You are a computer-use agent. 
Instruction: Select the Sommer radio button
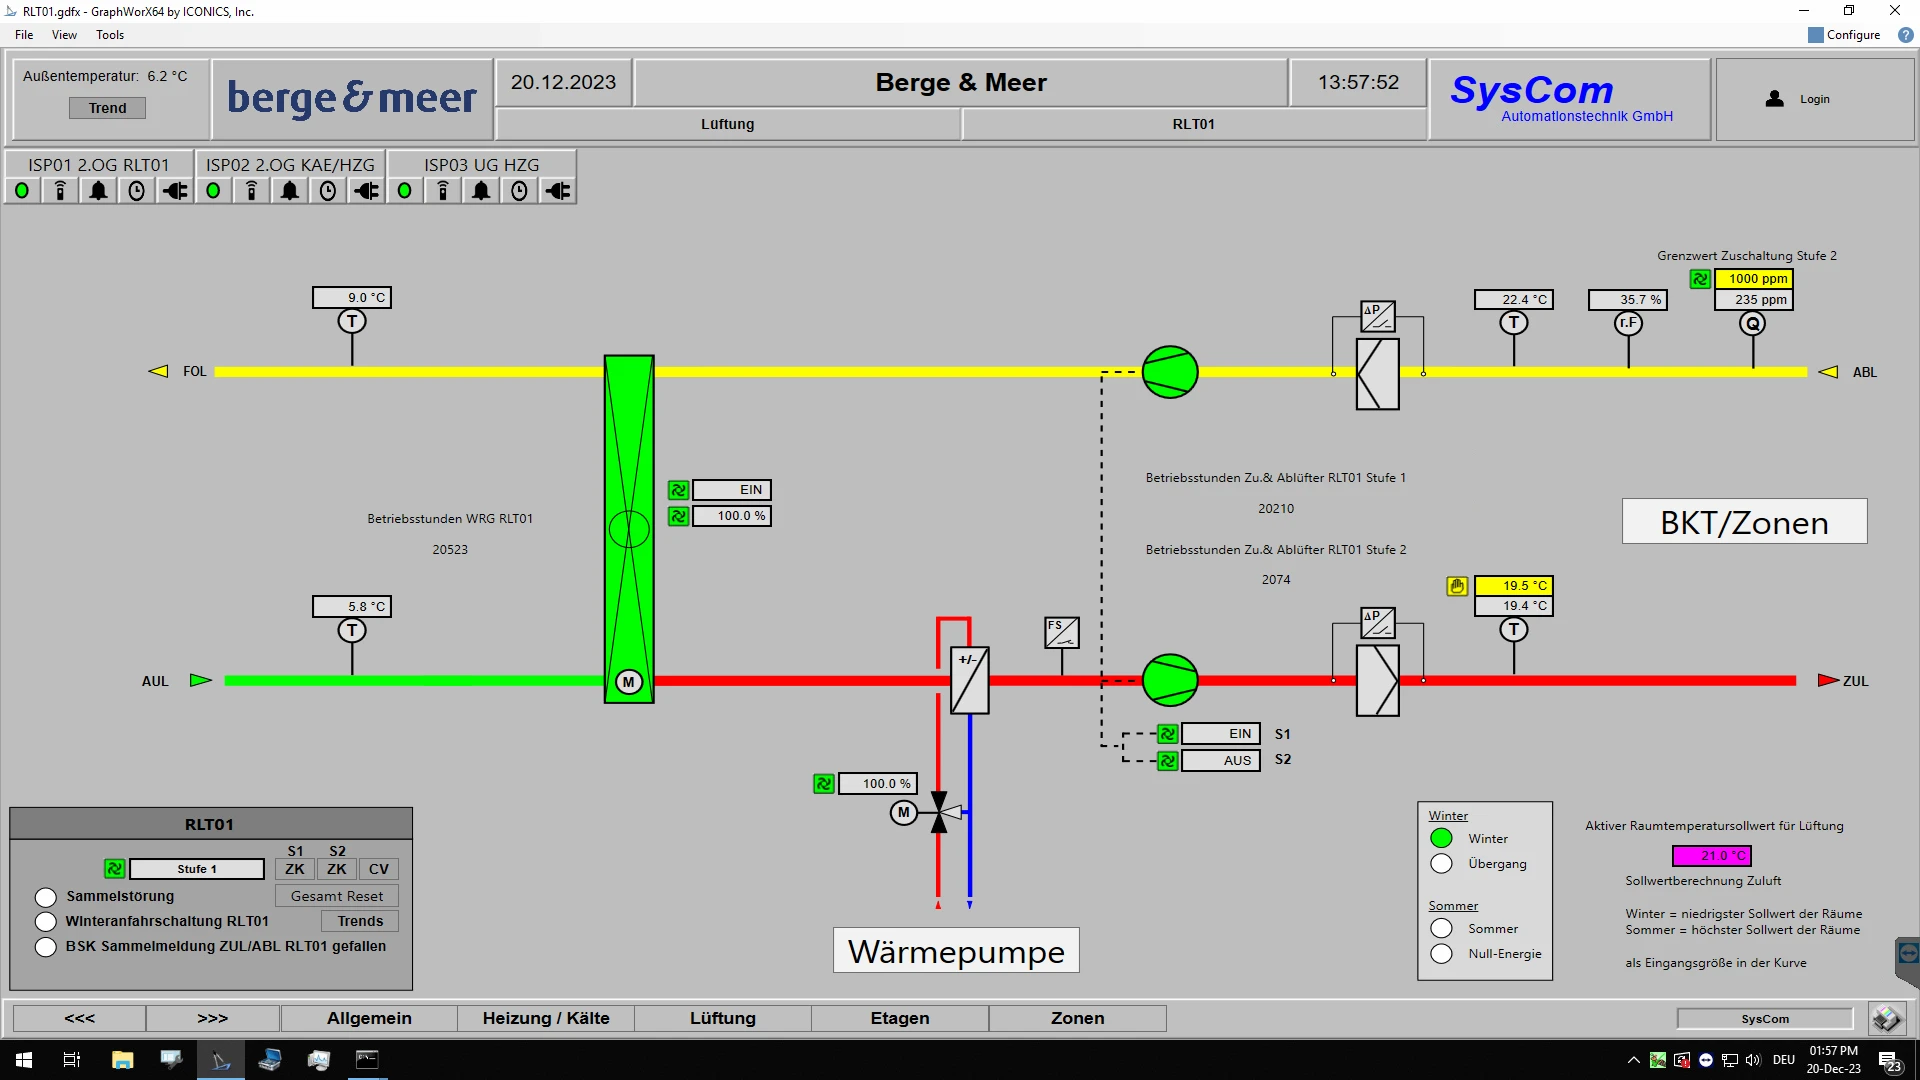(1441, 928)
